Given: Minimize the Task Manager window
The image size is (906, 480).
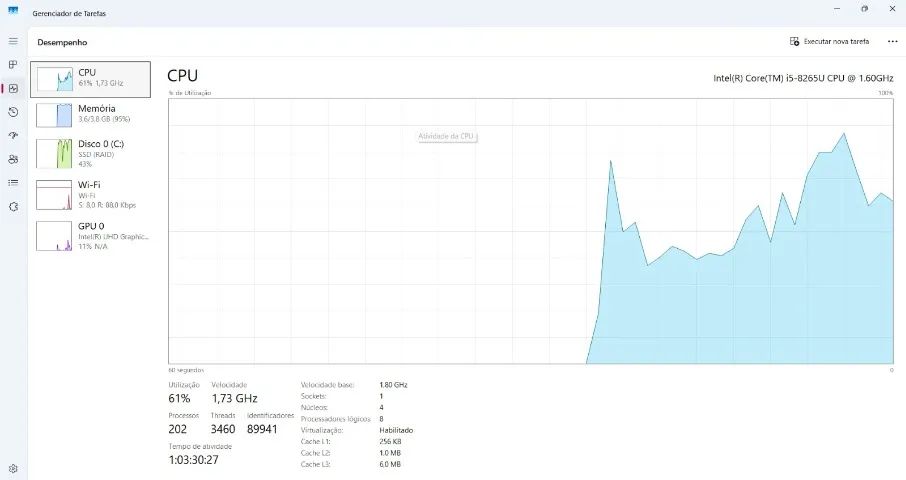Looking at the screenshot, I should point(837,9).
